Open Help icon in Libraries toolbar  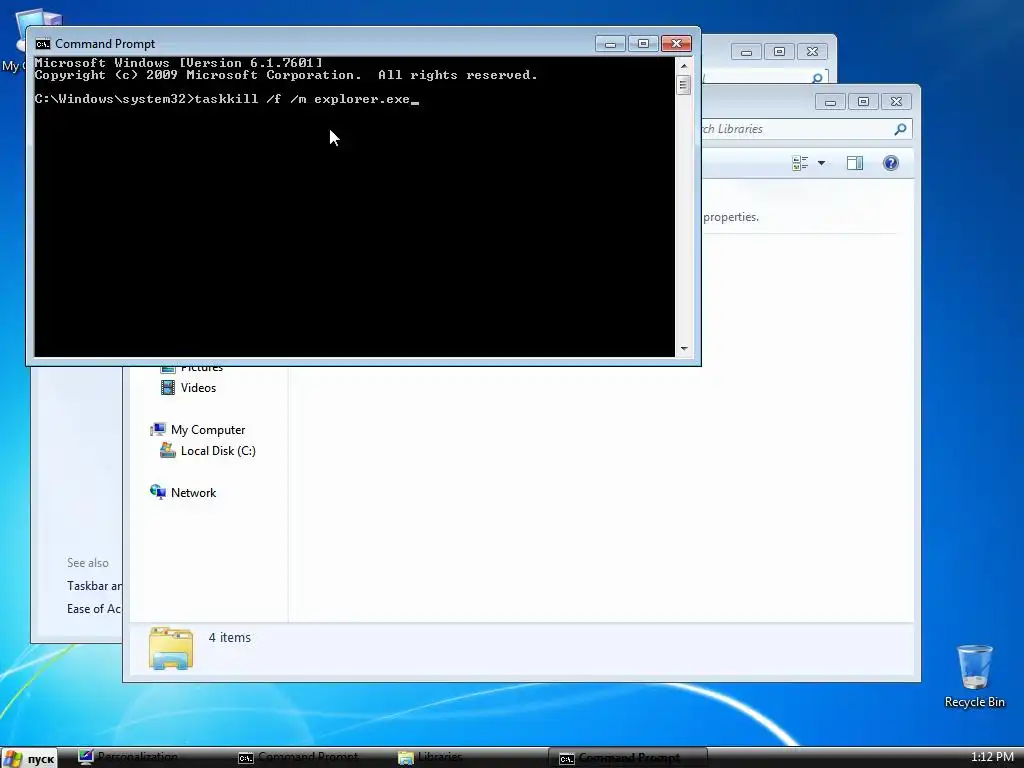[x=891, y=163]
